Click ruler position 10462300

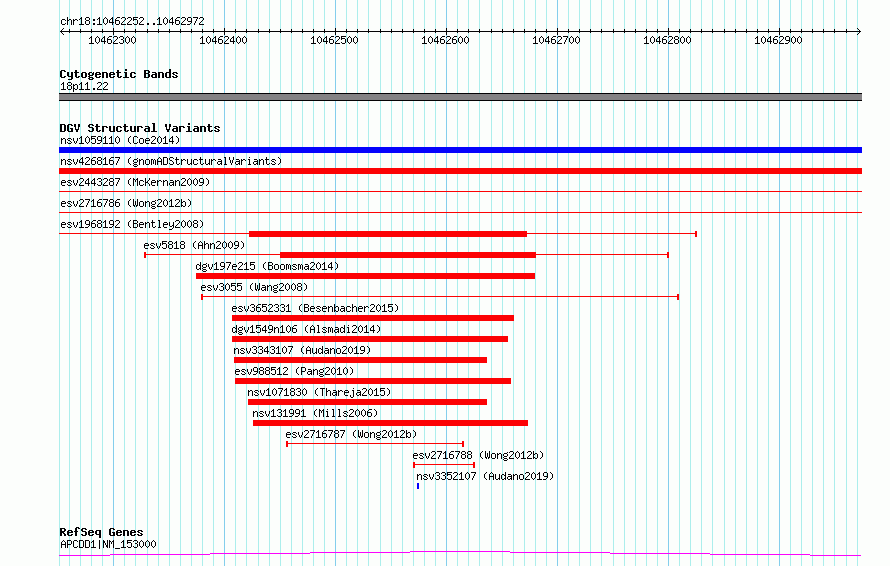[x=112, y=40]
